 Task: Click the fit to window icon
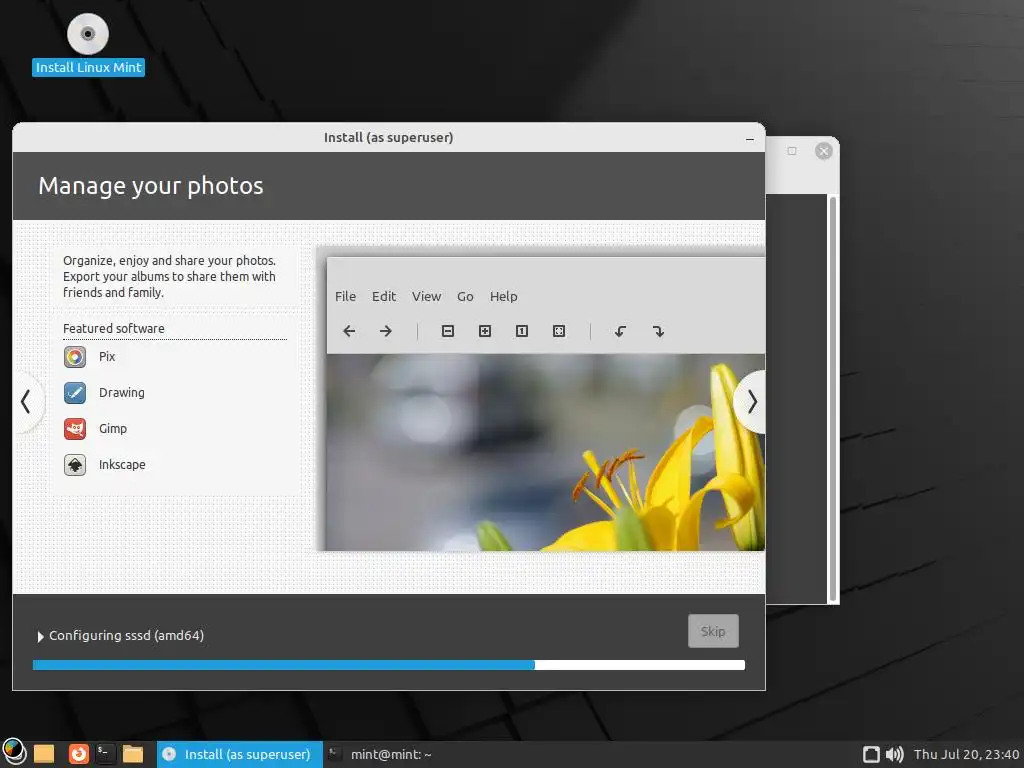559,331
